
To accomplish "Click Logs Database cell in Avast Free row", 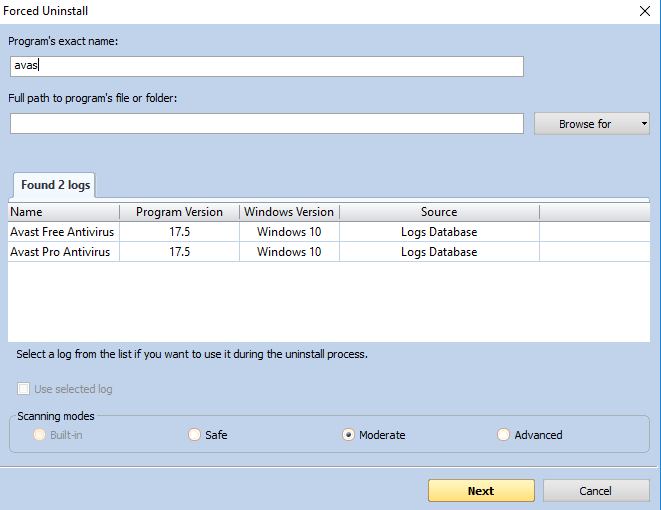I will (x=439, y=232).
